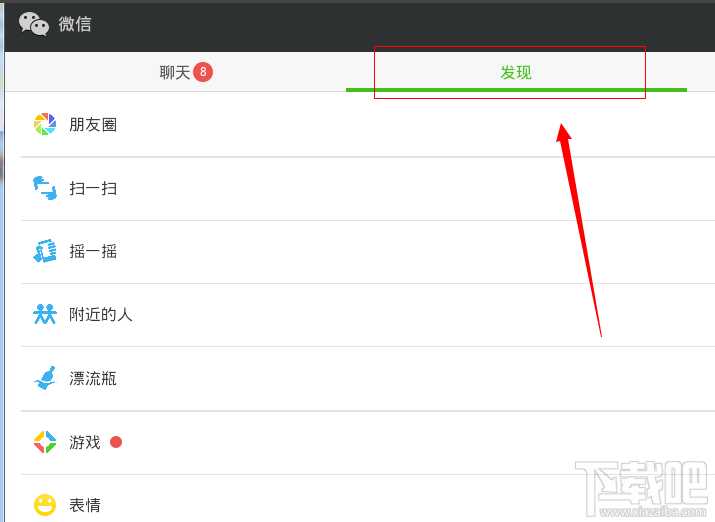Click the WeChat logo icon
Screen dimensions: 715x522
click(34, 24)
